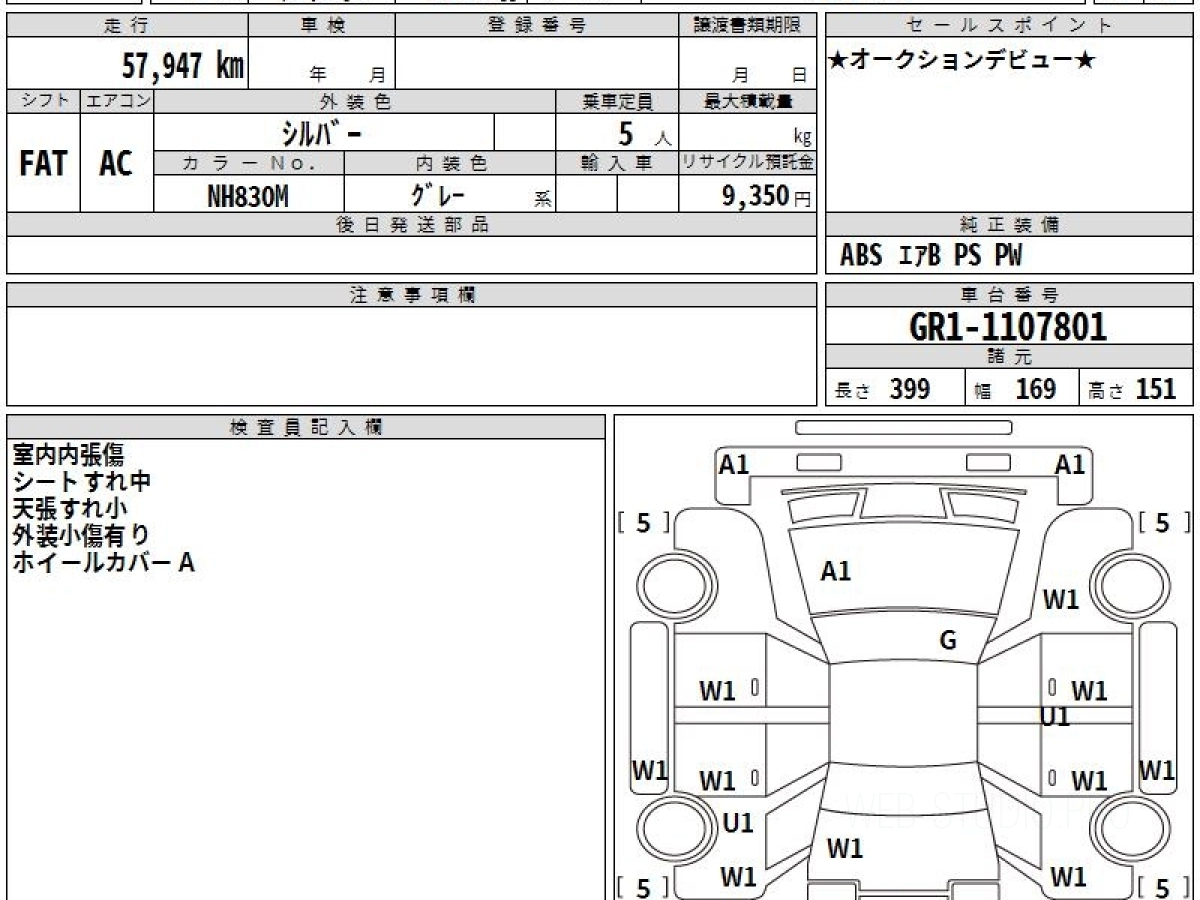Viewport: 1200px width, 900px height.
Task: Select the 外装小傷有り inspector note
Action: tap(81, 535)
